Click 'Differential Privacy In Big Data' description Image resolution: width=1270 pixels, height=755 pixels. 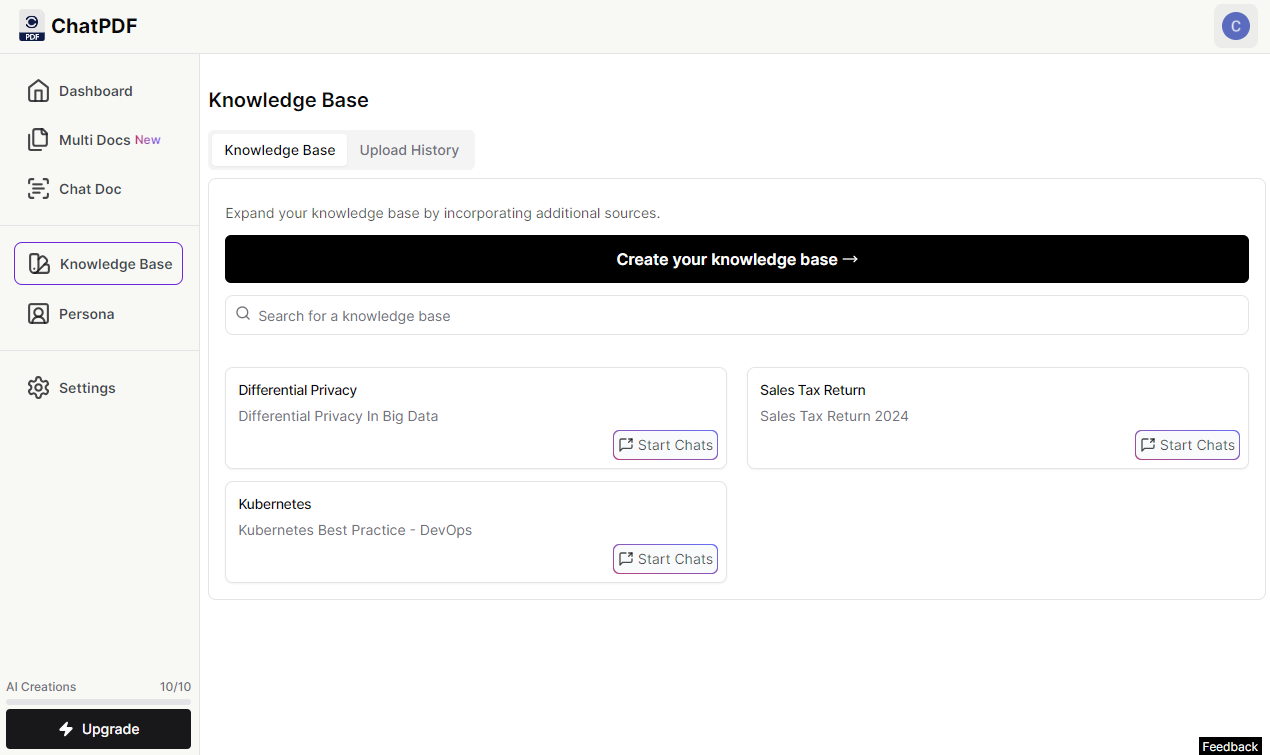[338, 416]
